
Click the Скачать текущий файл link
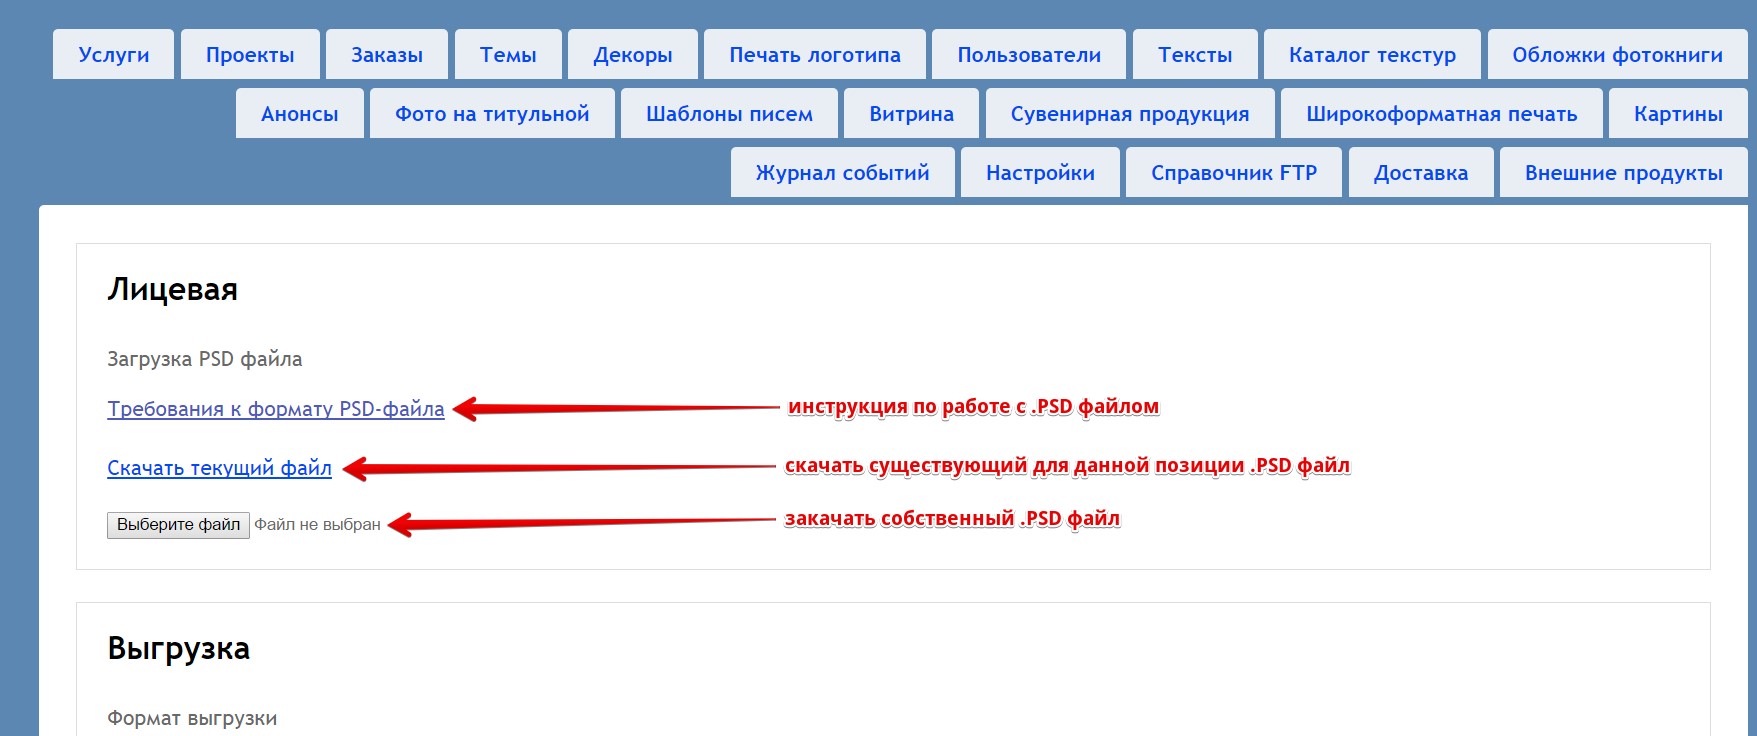(219, 468)
